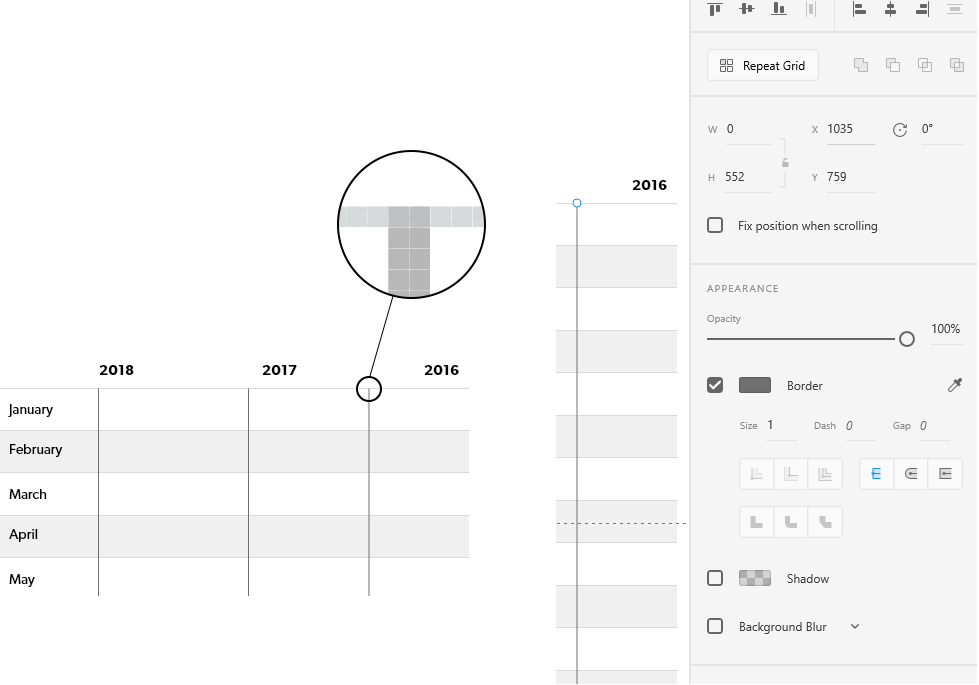Uncheck the Border option

(715, 385)
